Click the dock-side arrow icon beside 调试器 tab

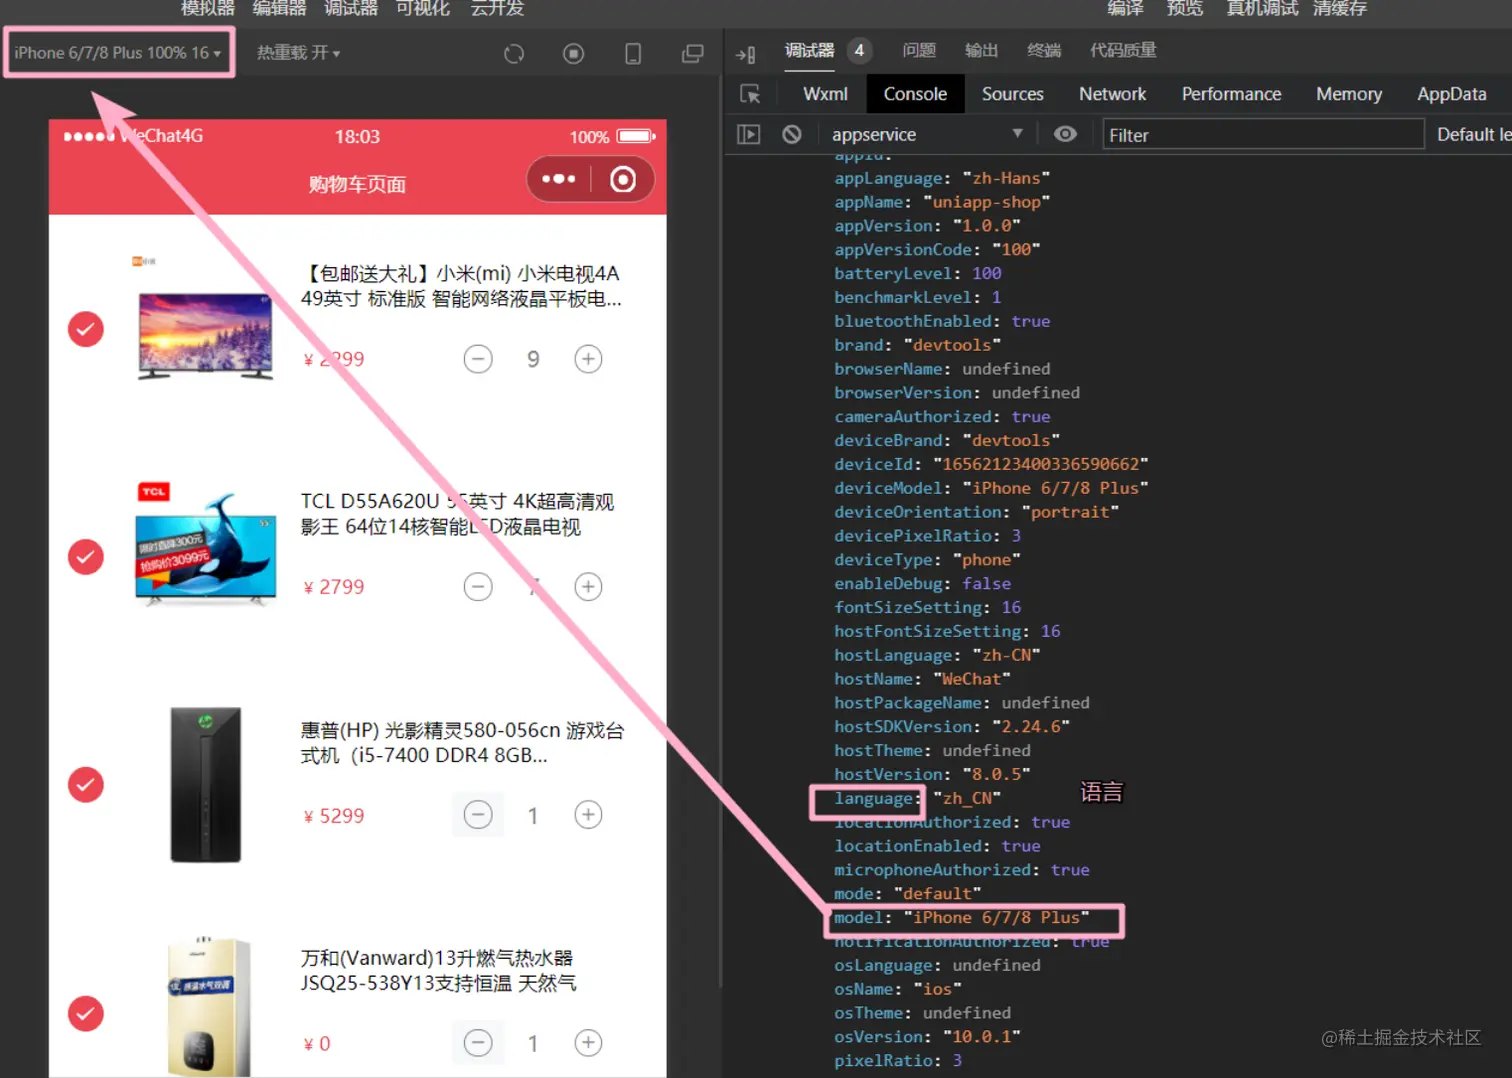(746, 54)
